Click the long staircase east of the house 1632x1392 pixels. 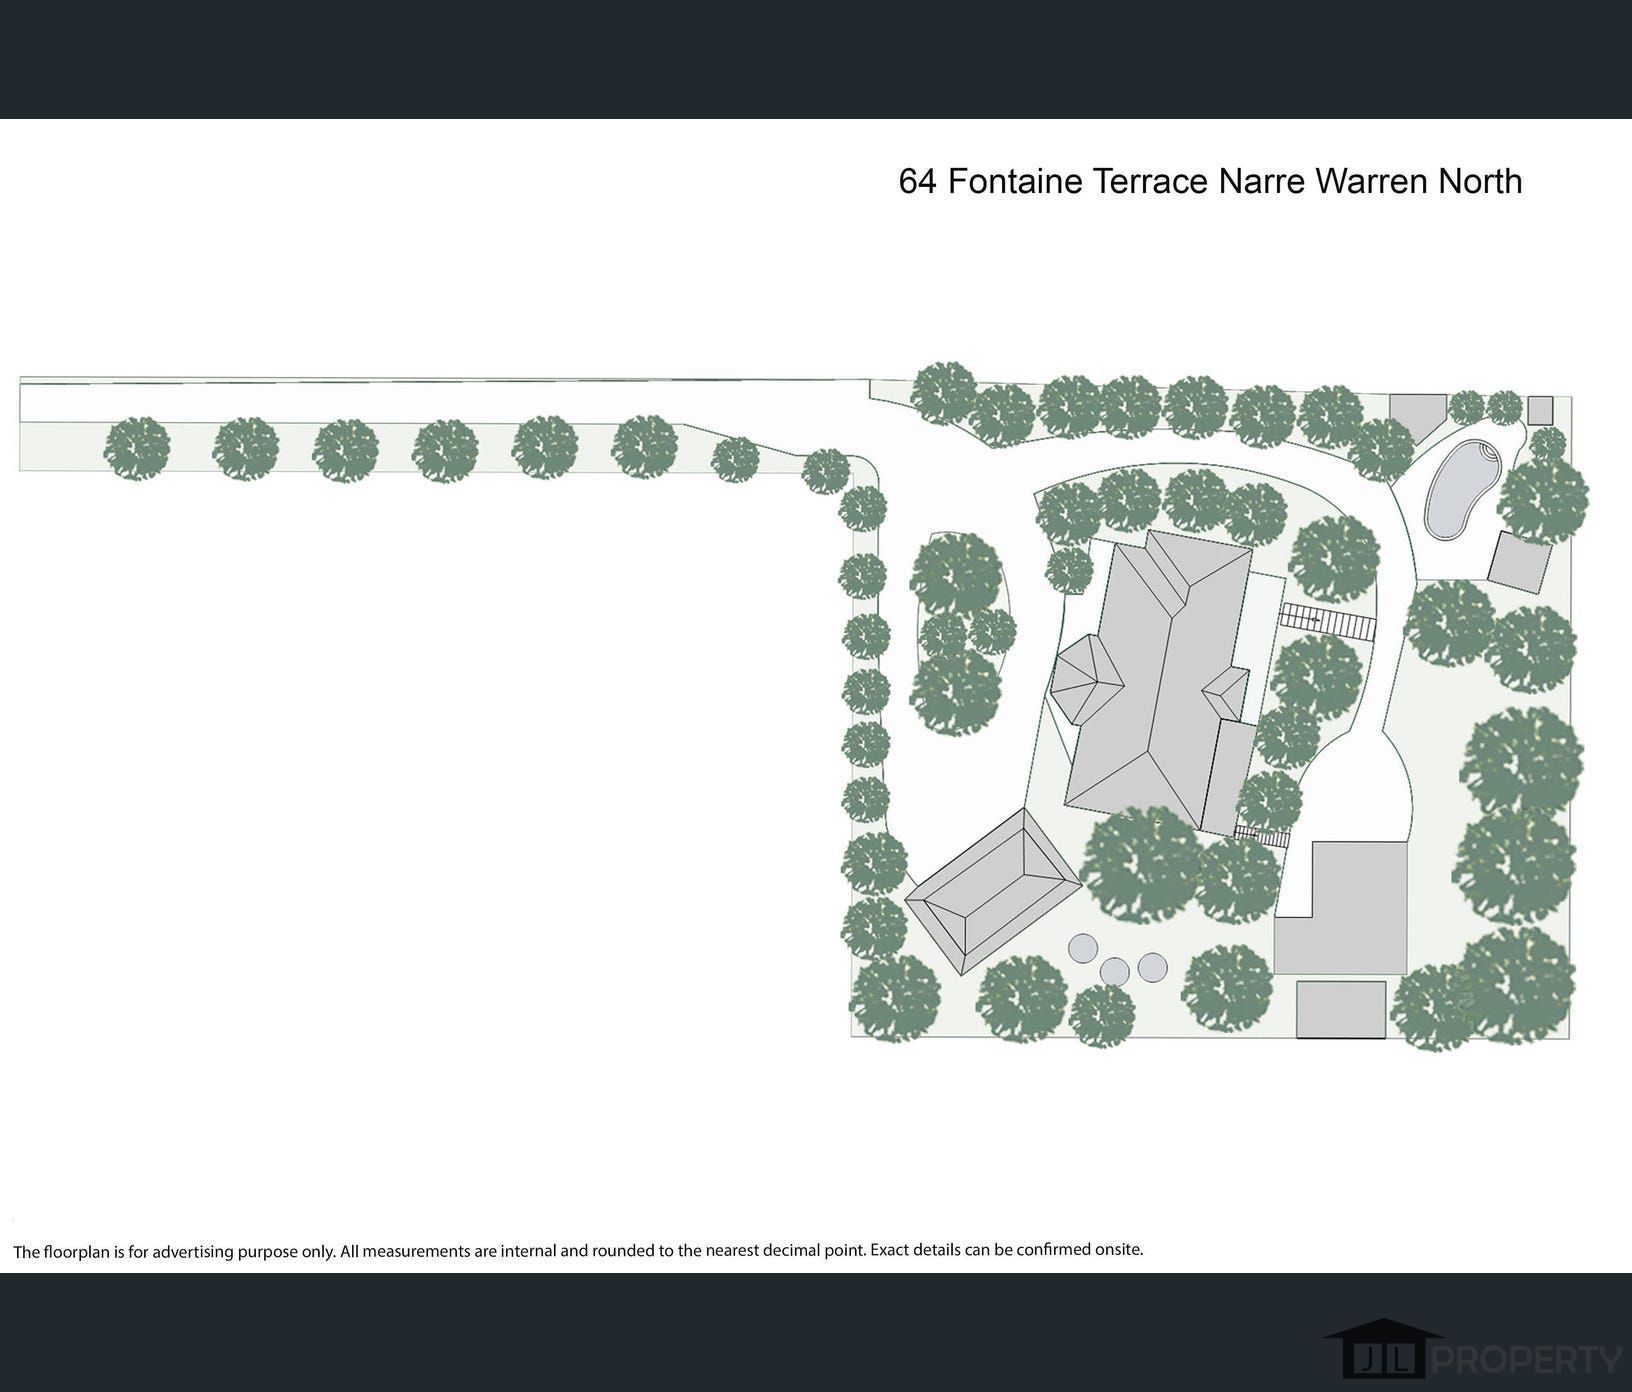click(1328, 621)
